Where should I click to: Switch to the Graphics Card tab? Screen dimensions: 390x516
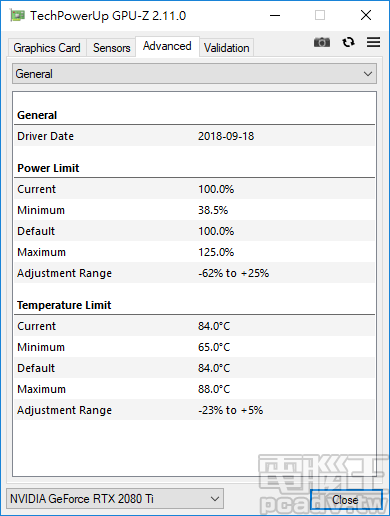[47, 48]
